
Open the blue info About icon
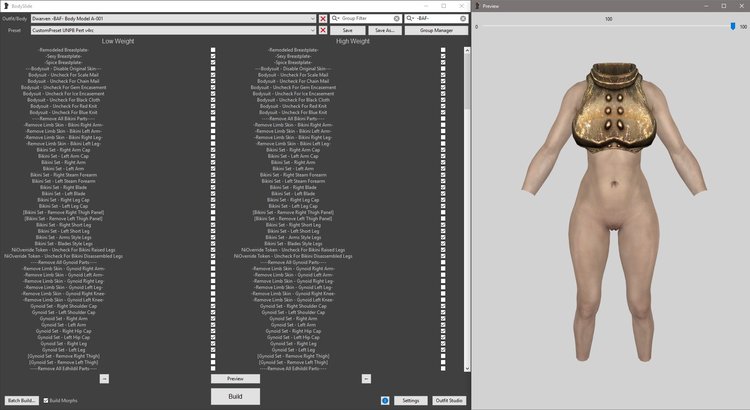tap(385, 400)
